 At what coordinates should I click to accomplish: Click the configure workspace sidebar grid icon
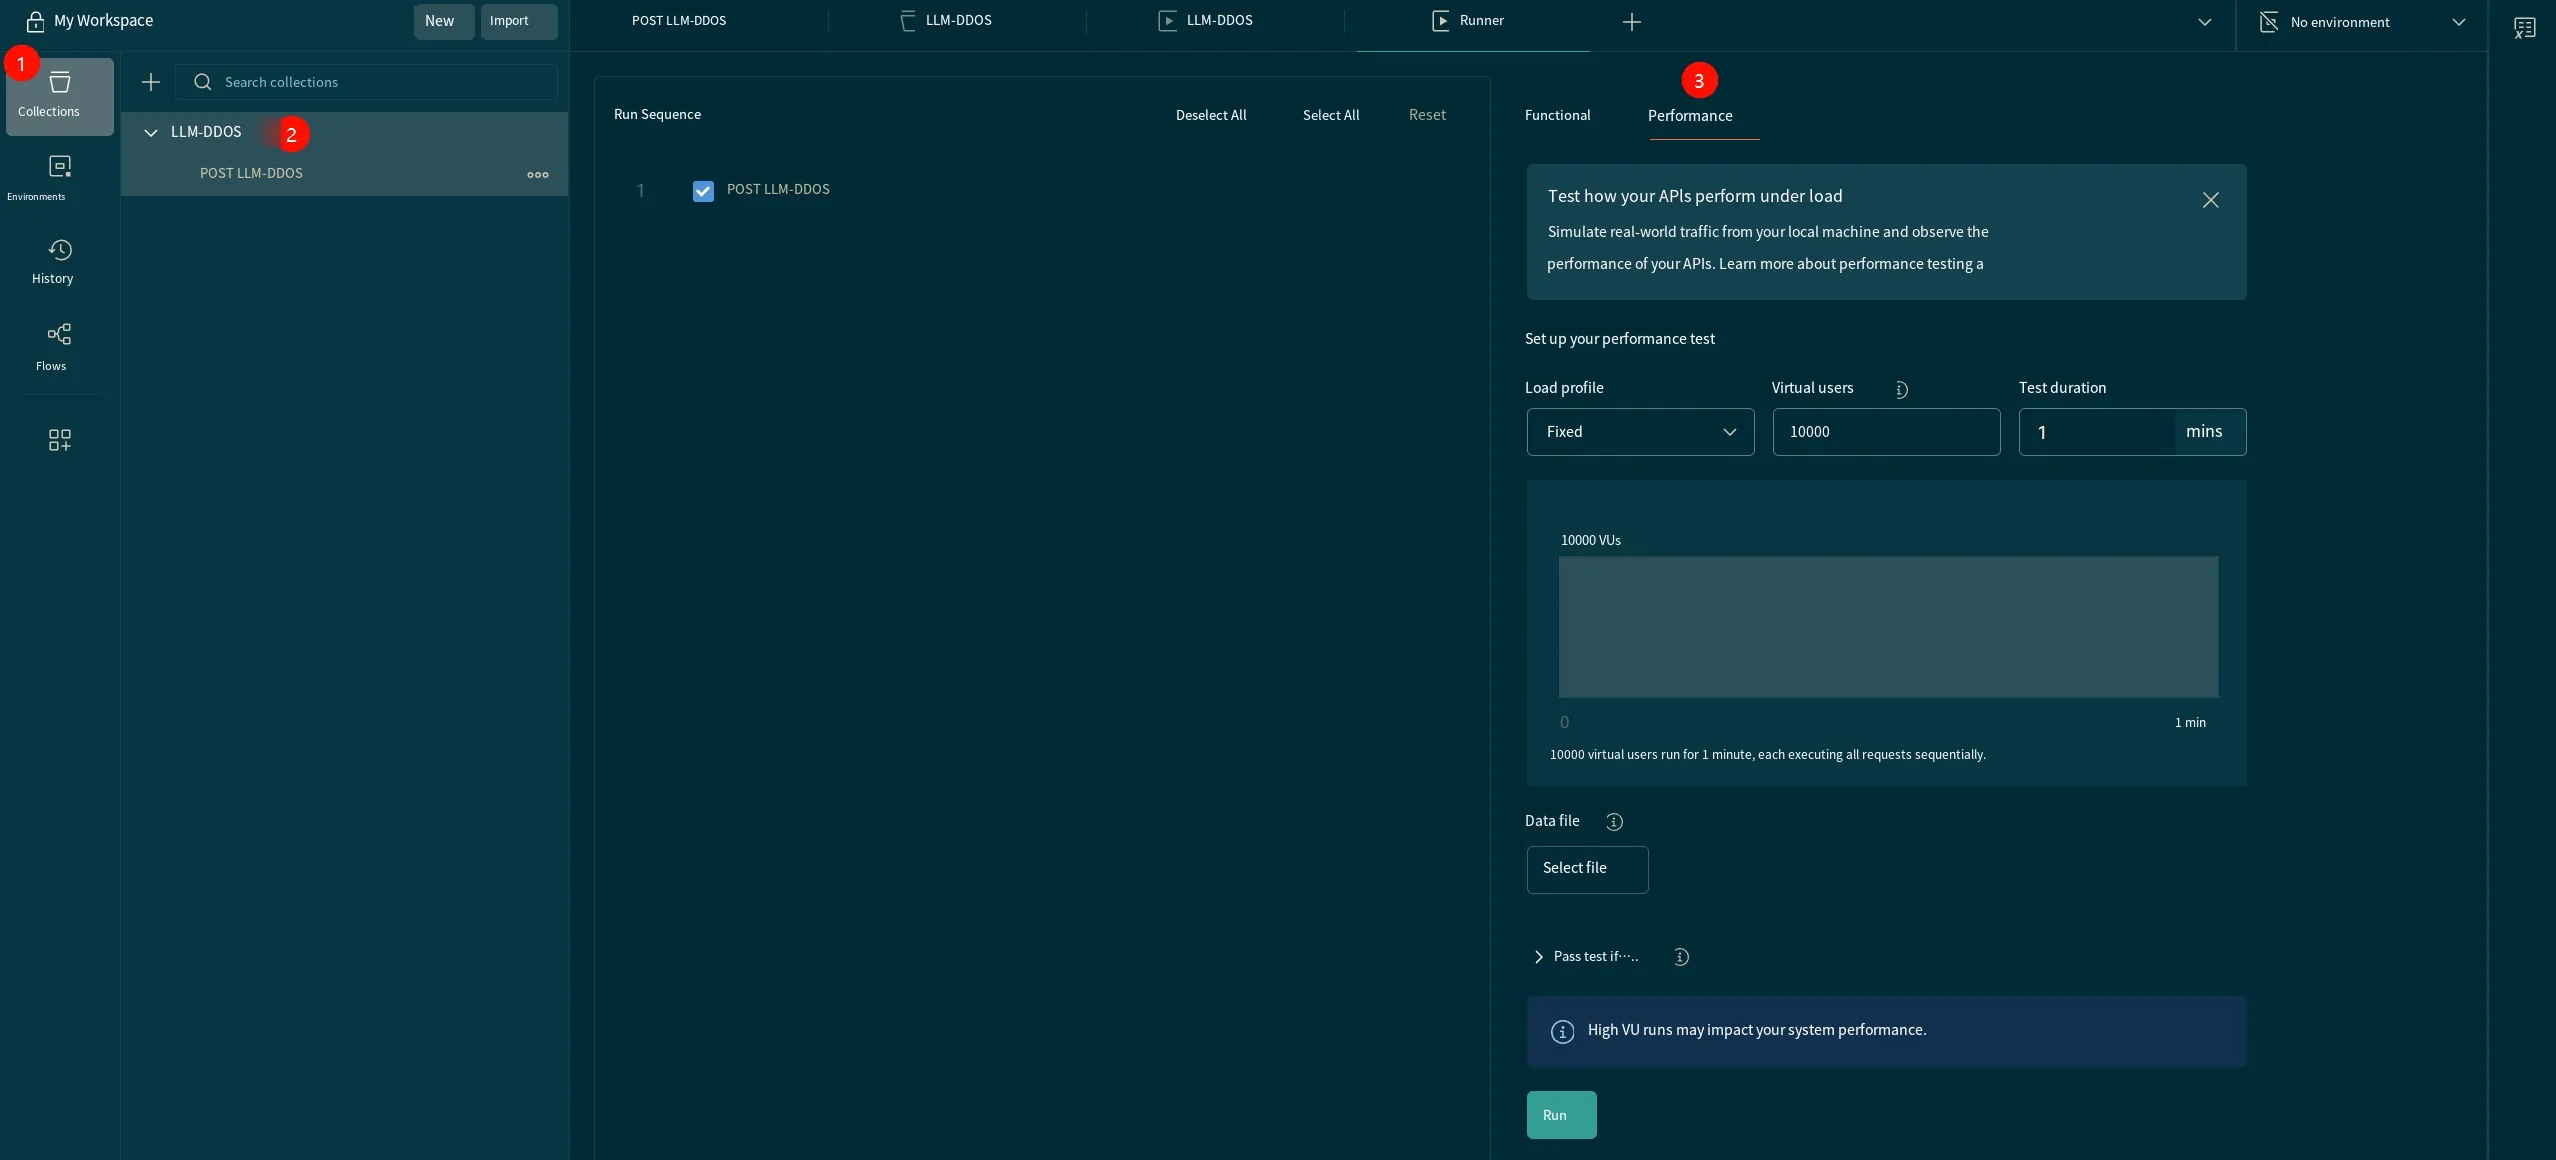coord(60,440)
